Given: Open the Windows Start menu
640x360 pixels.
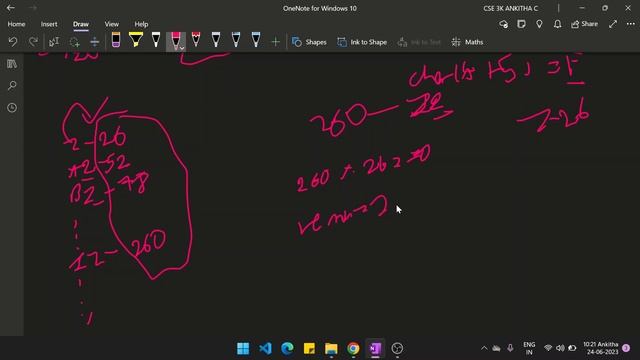Looking at the screenshot, I should tap(243, 348).
